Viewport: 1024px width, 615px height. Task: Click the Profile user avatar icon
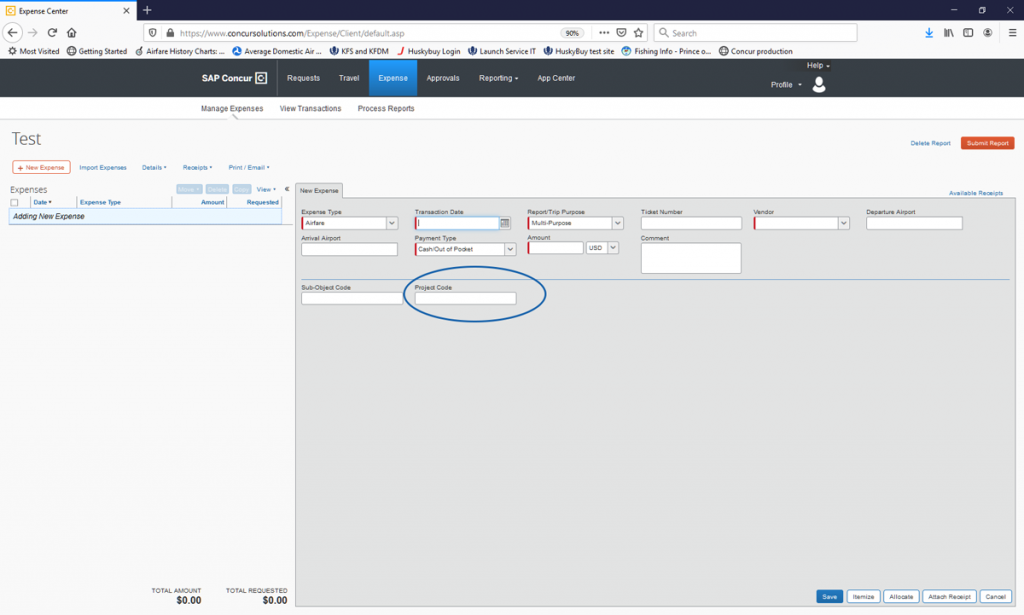click(x=819, y=85)
